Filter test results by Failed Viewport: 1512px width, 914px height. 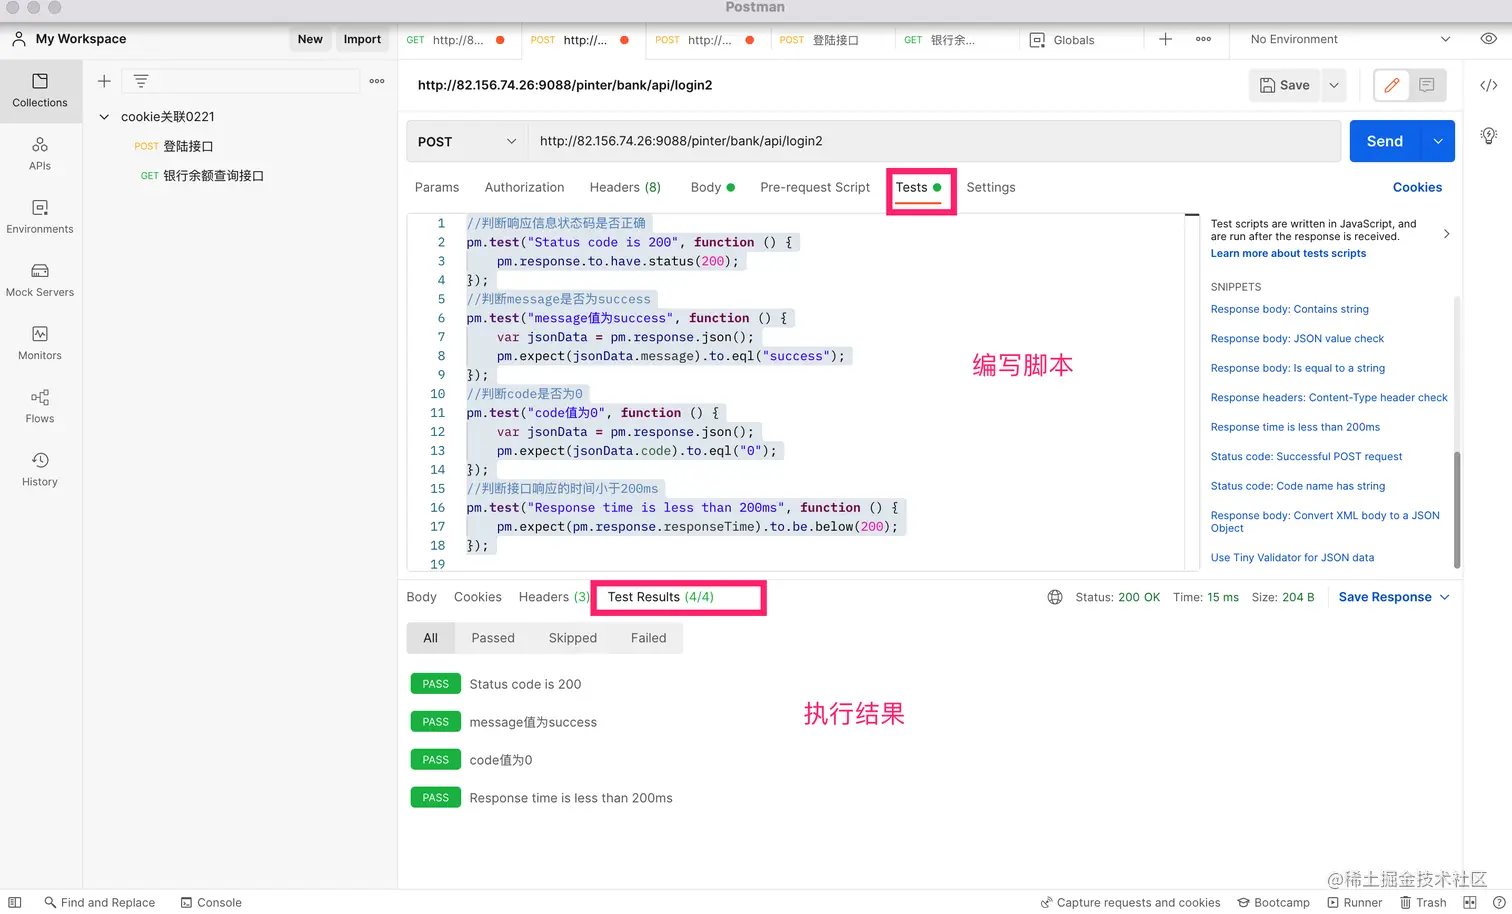tap(648, 638)
